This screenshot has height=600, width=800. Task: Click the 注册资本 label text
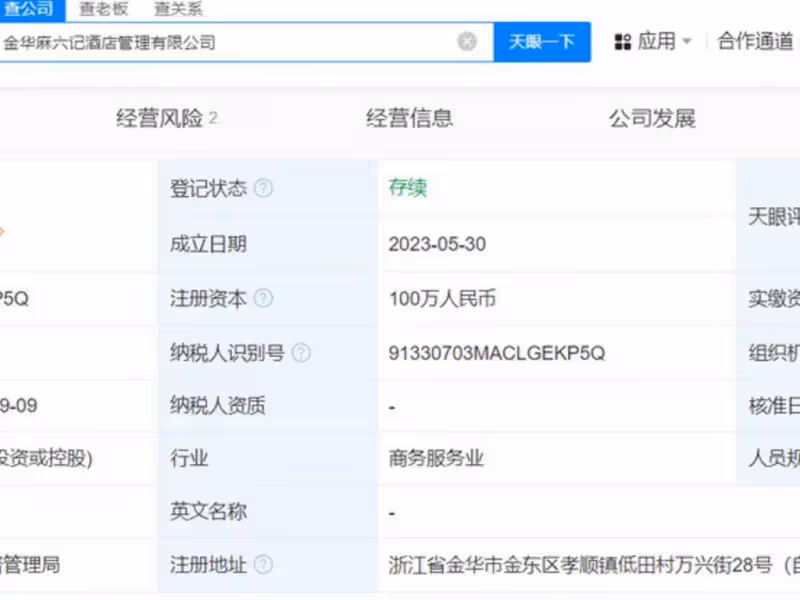[x=208, y=298]
